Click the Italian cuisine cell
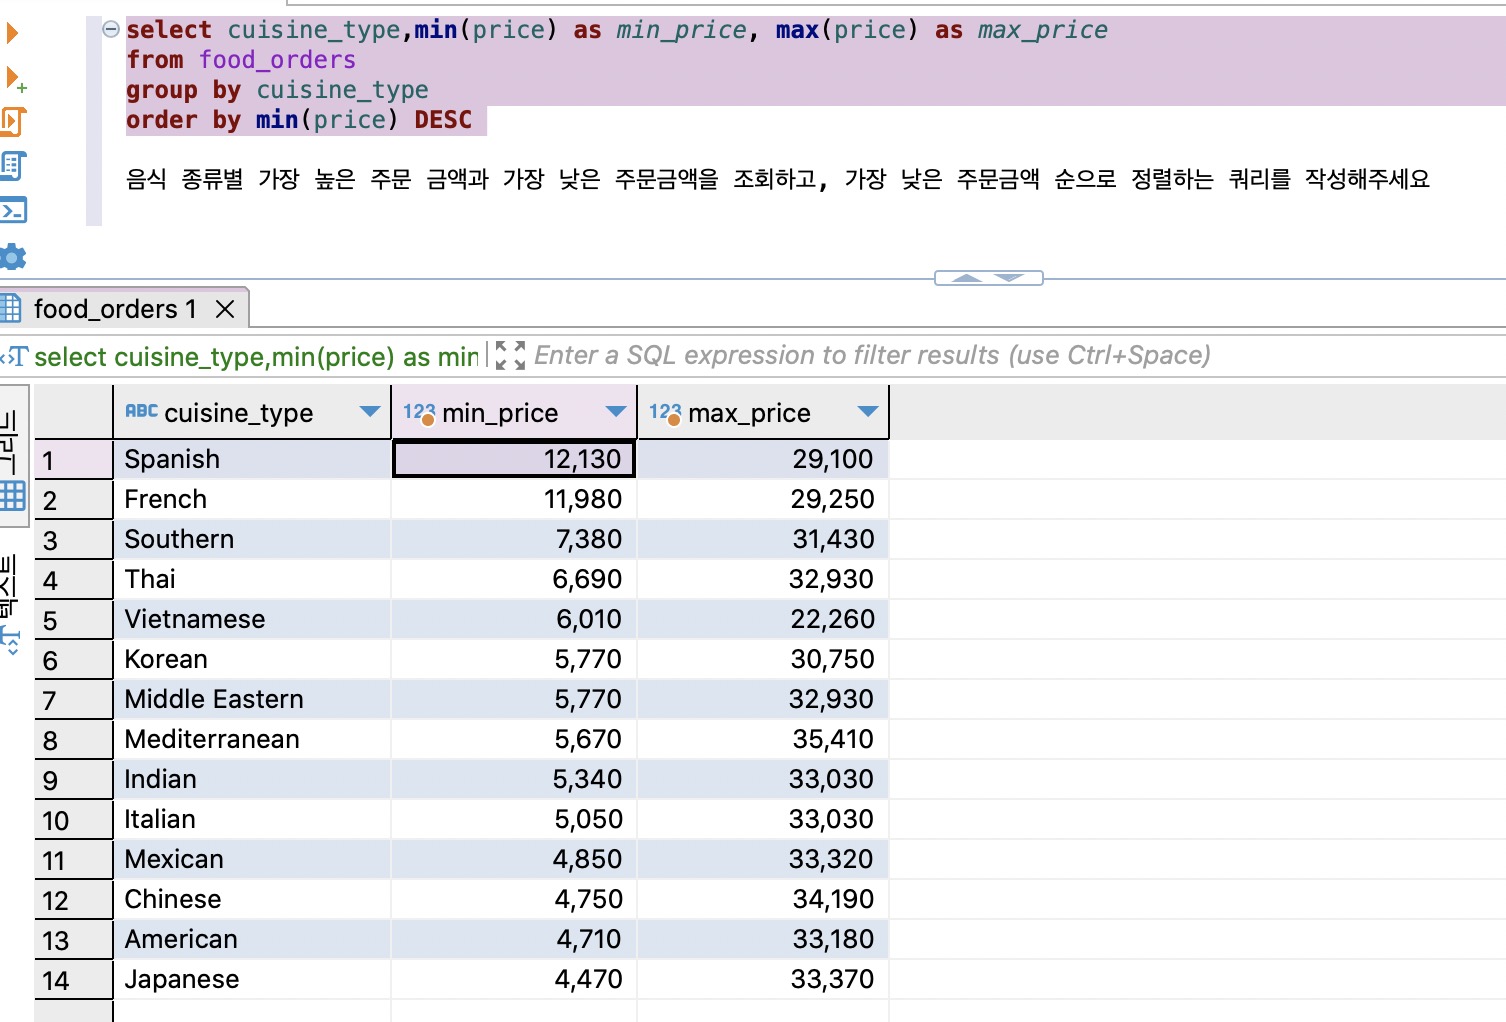Viewport: 1506px width, 1022px height. [251, 819]
